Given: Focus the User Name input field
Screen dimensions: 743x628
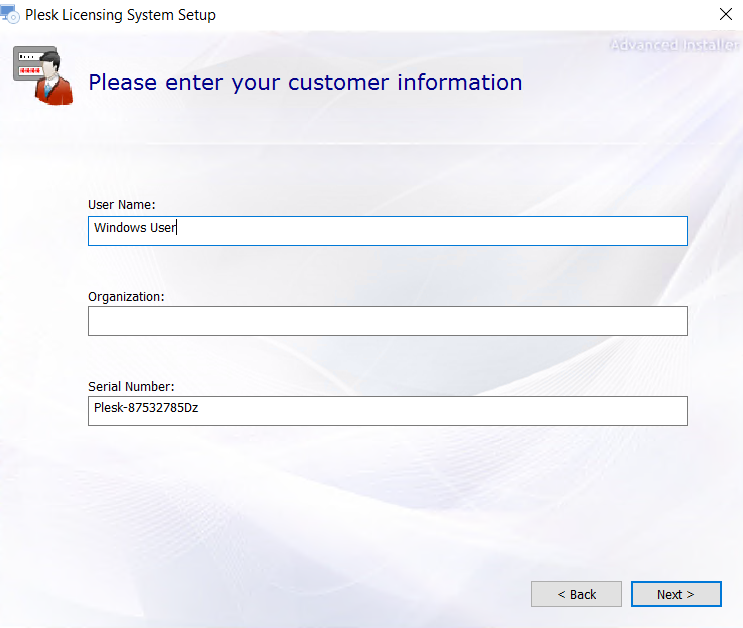Looking at the screenshot, I should (388, 231).
